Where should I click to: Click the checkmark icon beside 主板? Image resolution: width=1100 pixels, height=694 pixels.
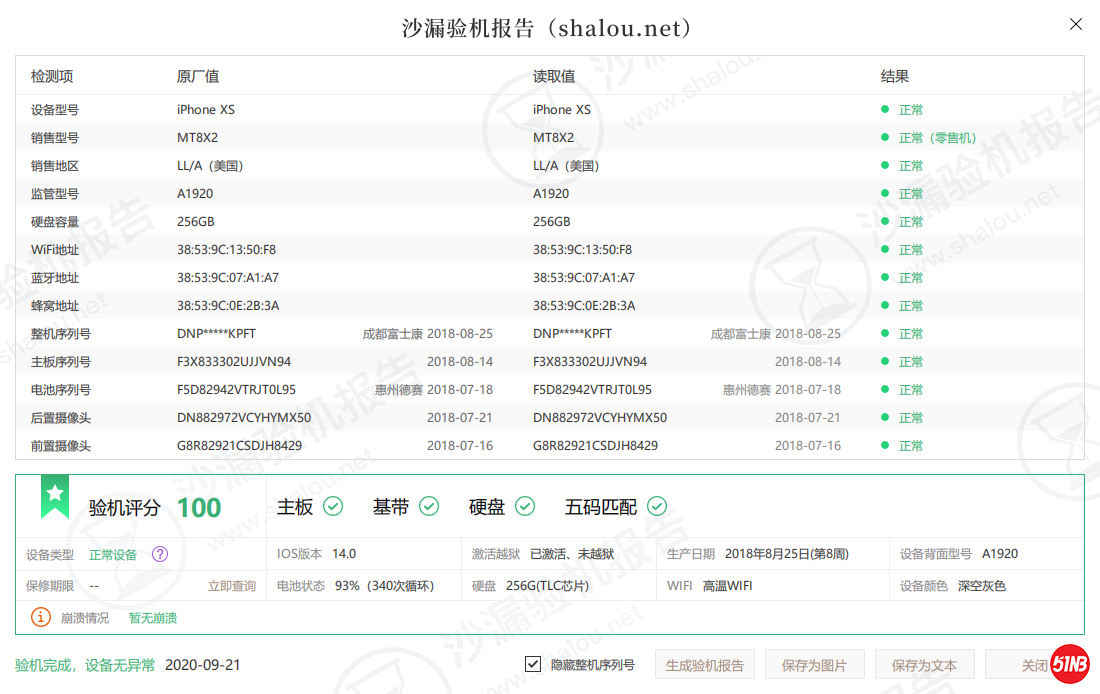333,507
